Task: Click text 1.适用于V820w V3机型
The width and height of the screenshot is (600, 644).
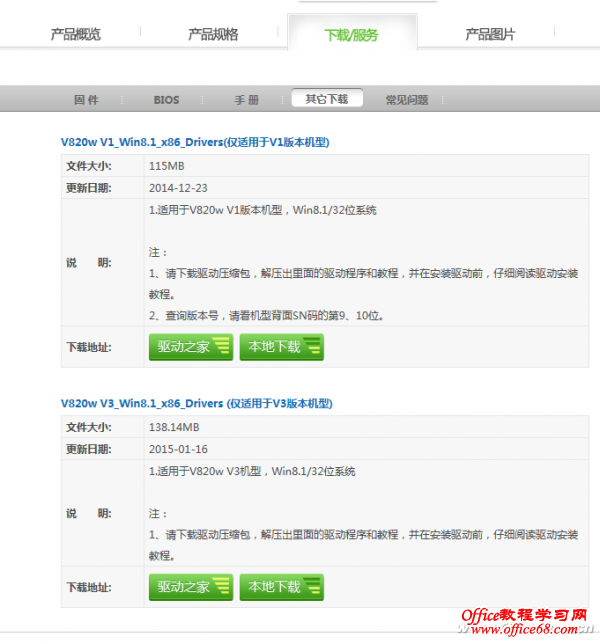Action: tap(252, 471)
